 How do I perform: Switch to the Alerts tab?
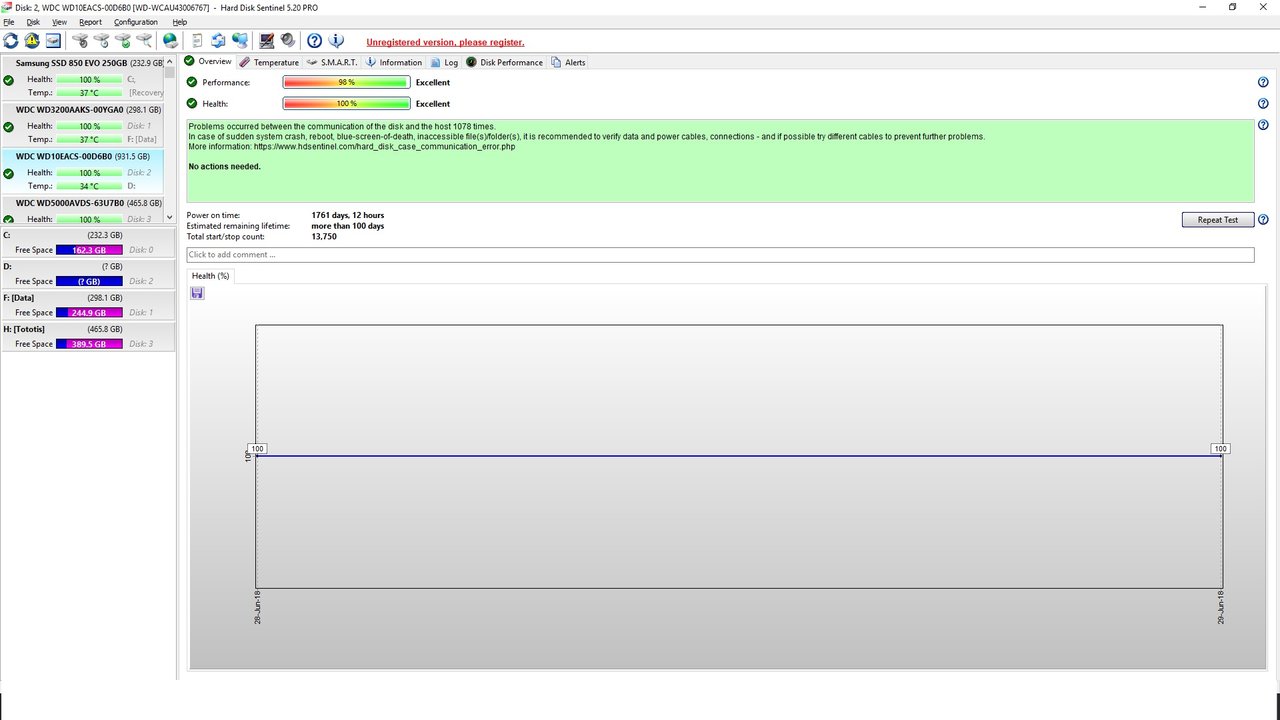coord(568,62)
